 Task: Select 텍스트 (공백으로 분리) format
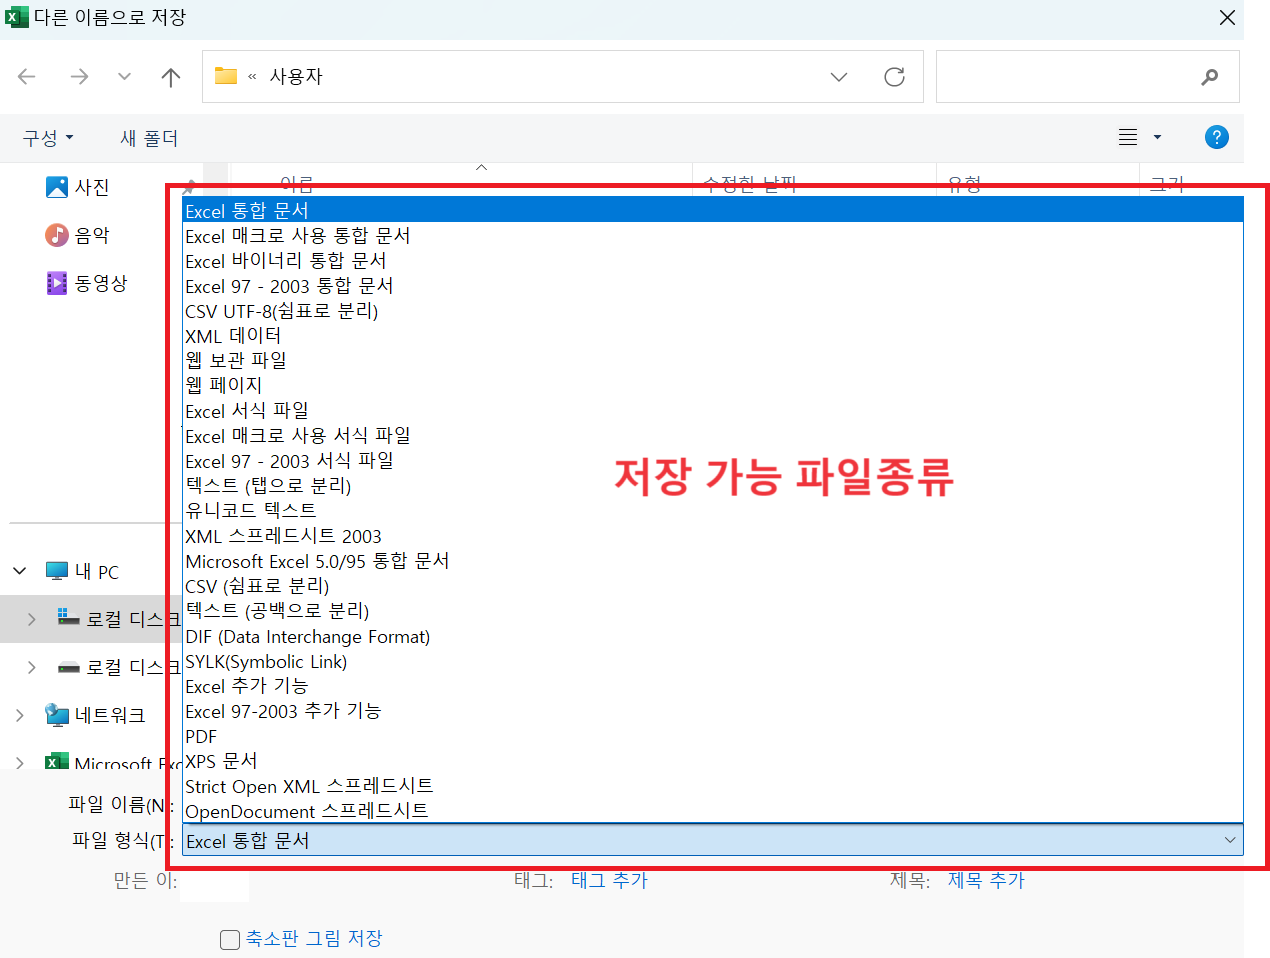713,611
